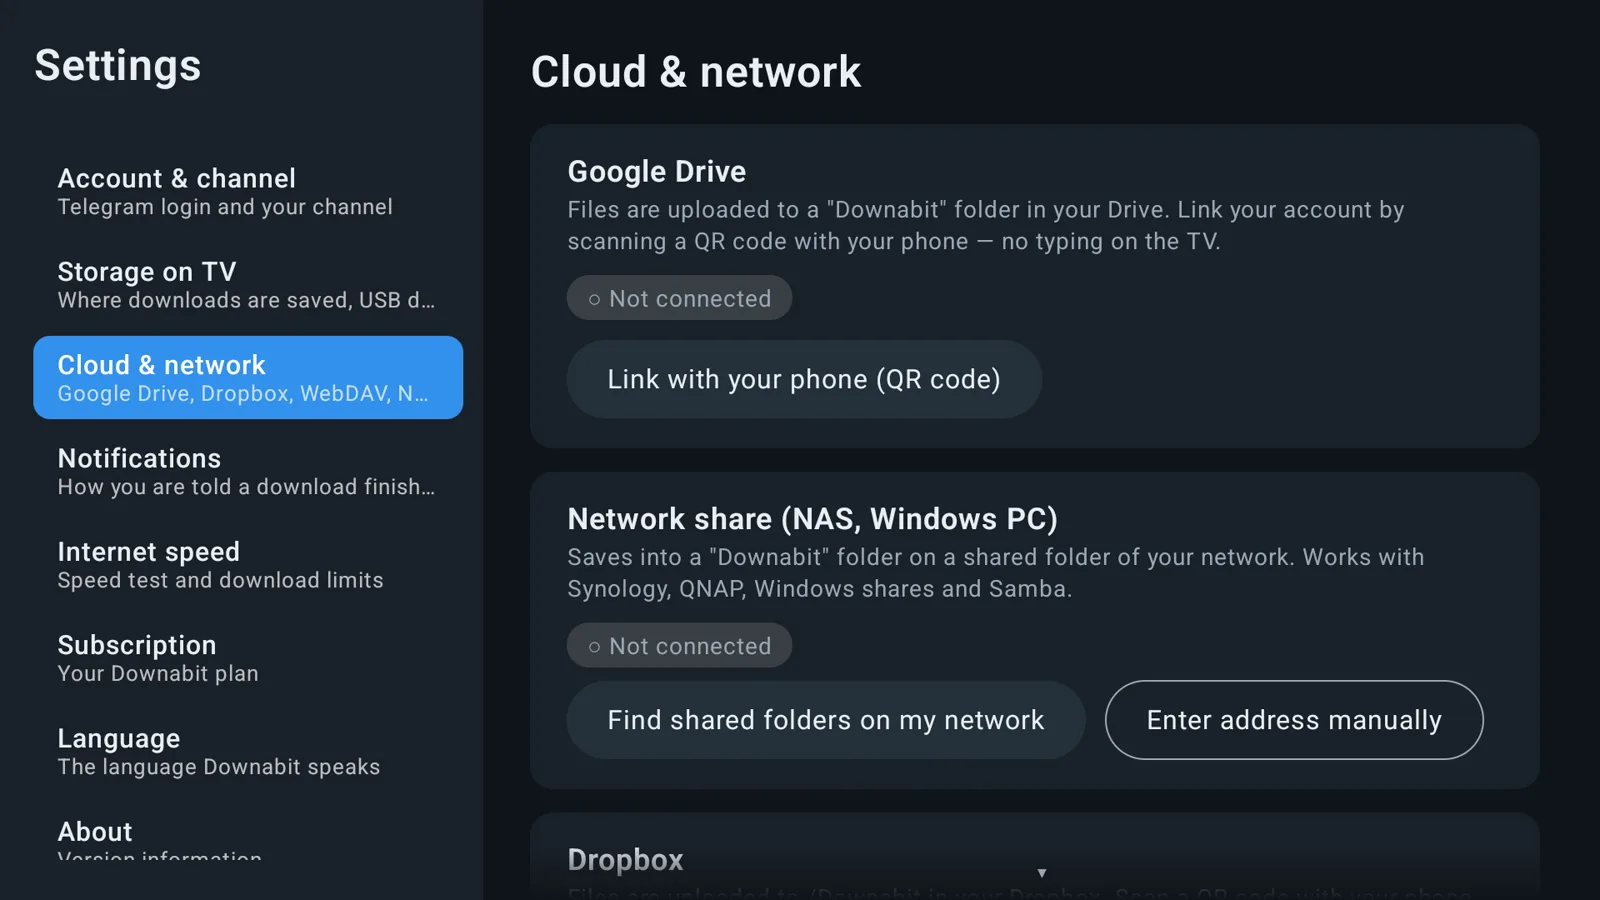Click the Synology, QNAP description text
Viewport: 1600px width, 900px height.
996,573
